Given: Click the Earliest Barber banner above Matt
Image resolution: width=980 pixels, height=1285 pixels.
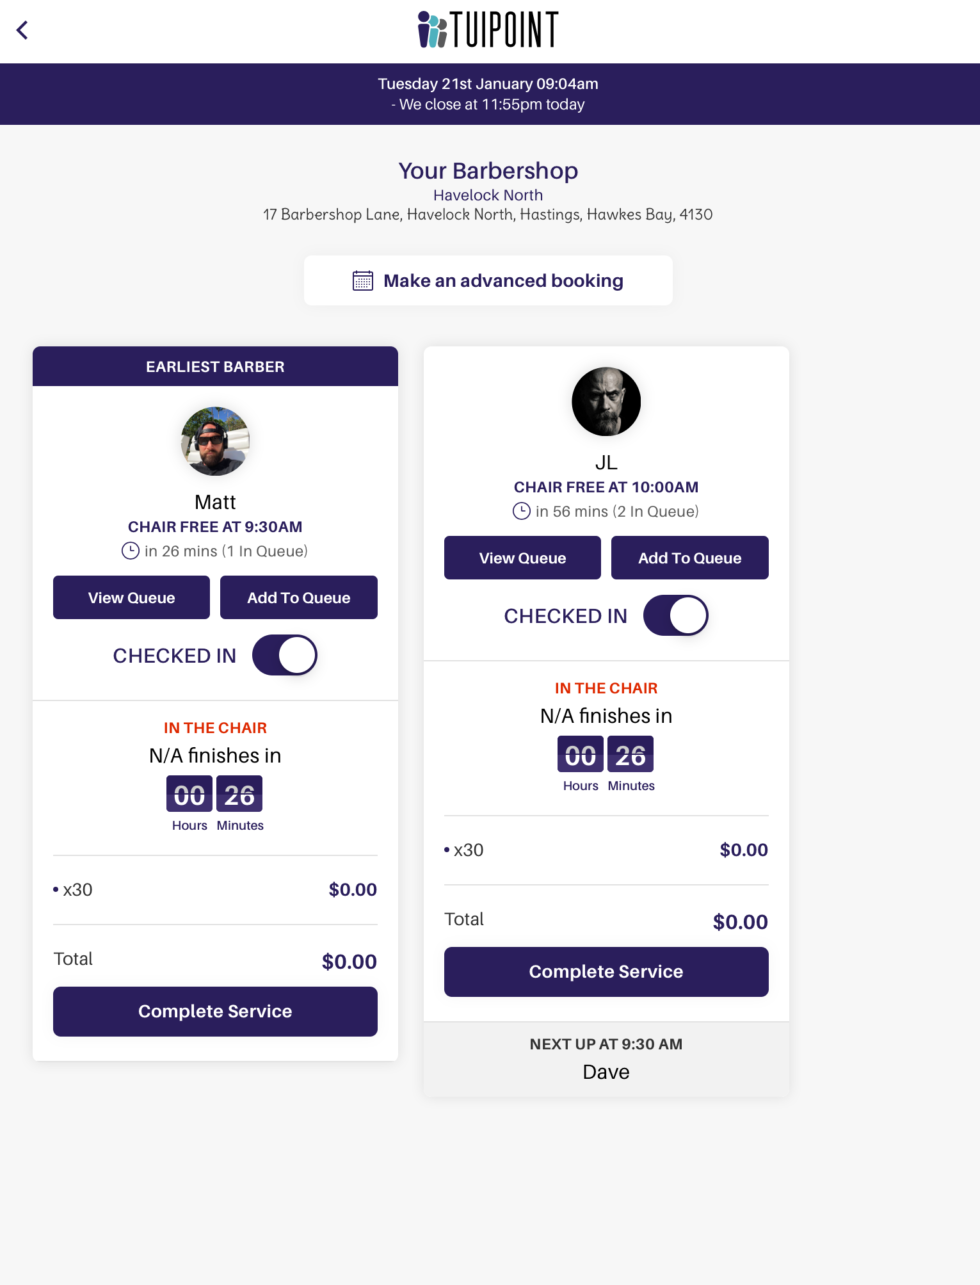Looking at the screenshot, I should tap(215, 366).
